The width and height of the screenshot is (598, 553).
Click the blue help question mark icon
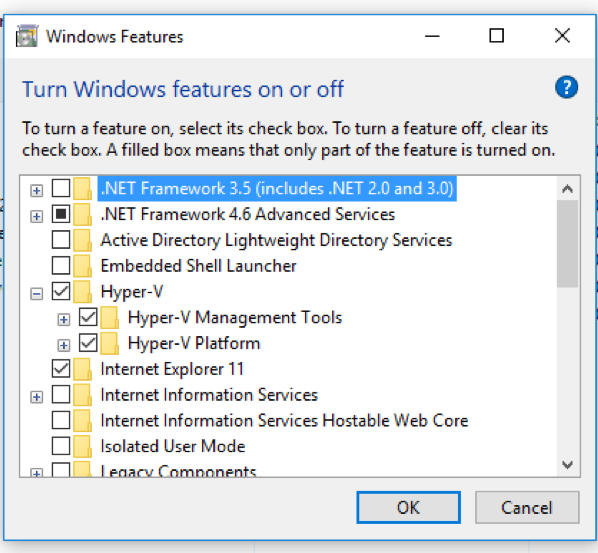pyautogui.click(x=566, y=87)
